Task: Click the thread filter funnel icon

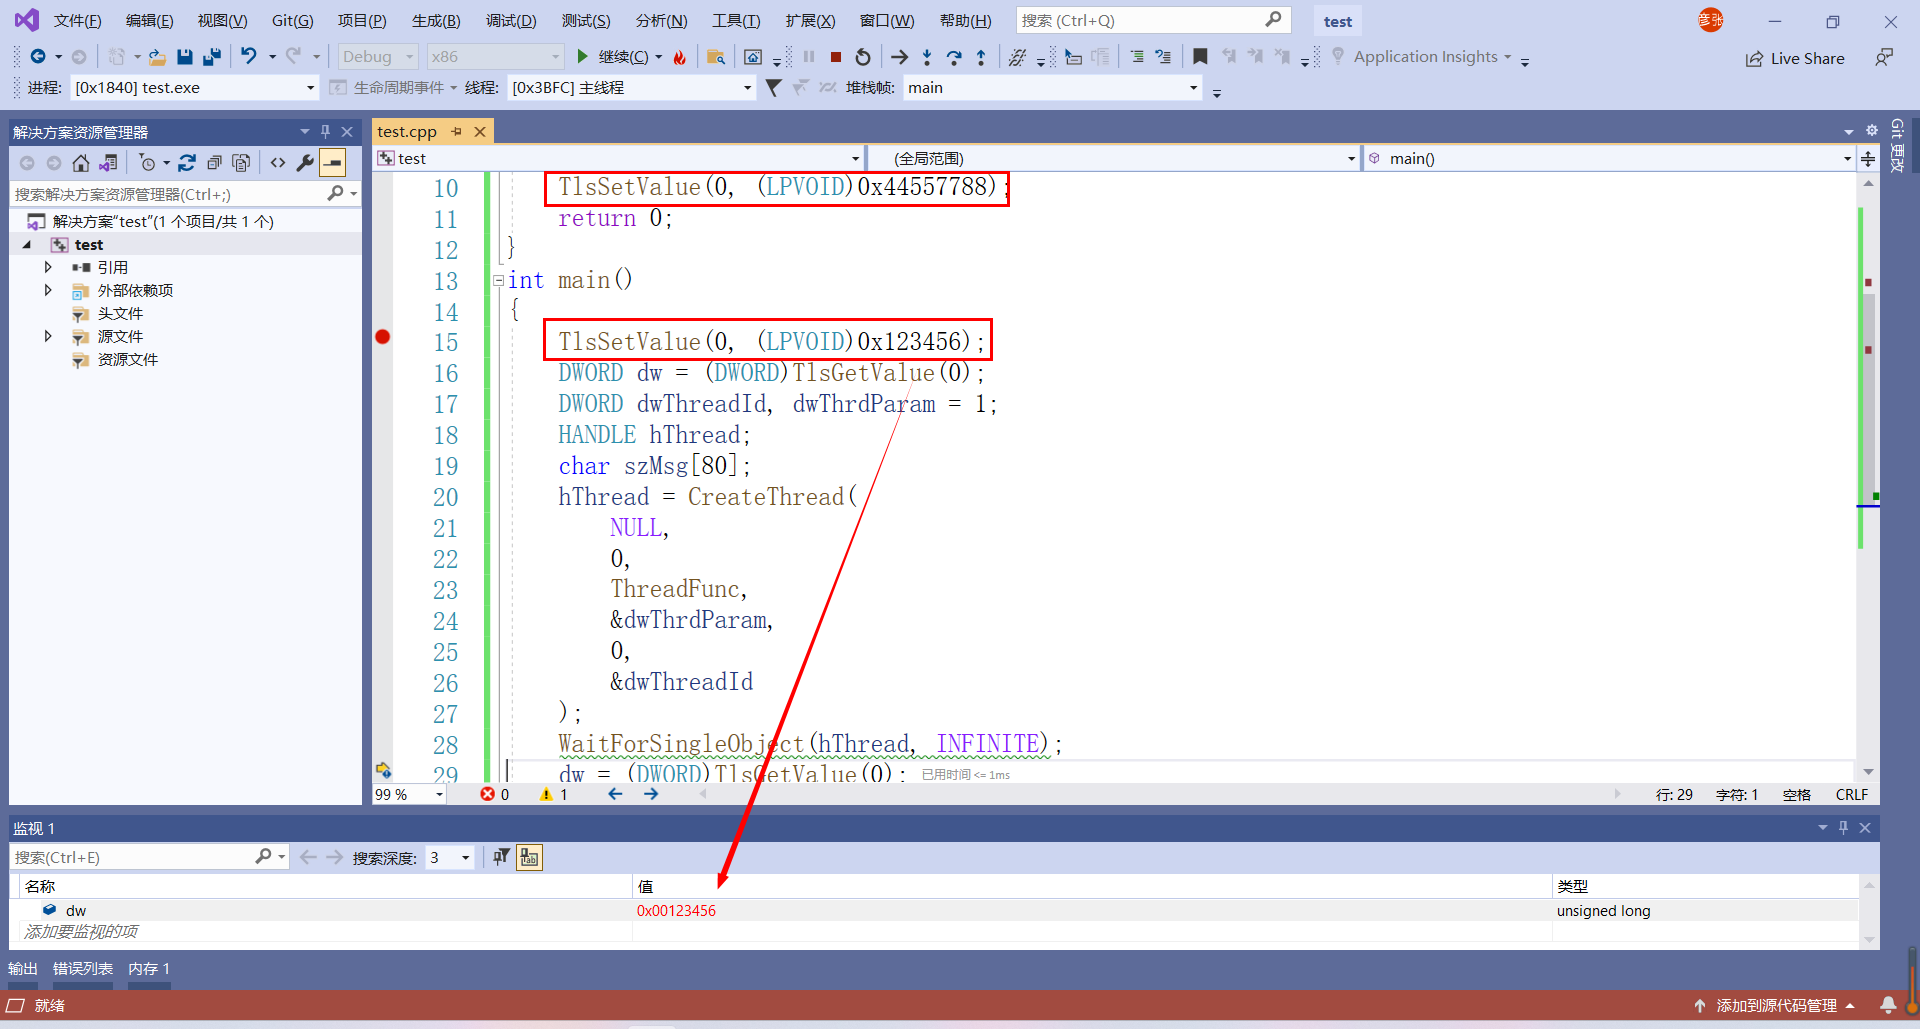Action: 773,88
